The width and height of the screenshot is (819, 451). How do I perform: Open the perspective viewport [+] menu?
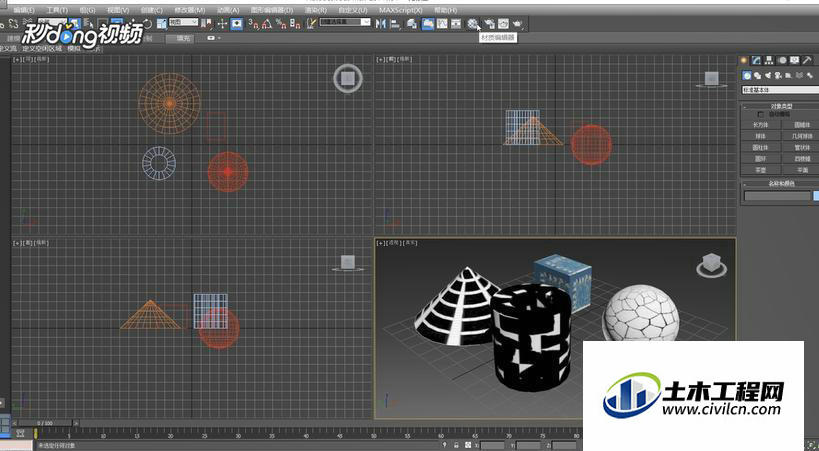381,243
